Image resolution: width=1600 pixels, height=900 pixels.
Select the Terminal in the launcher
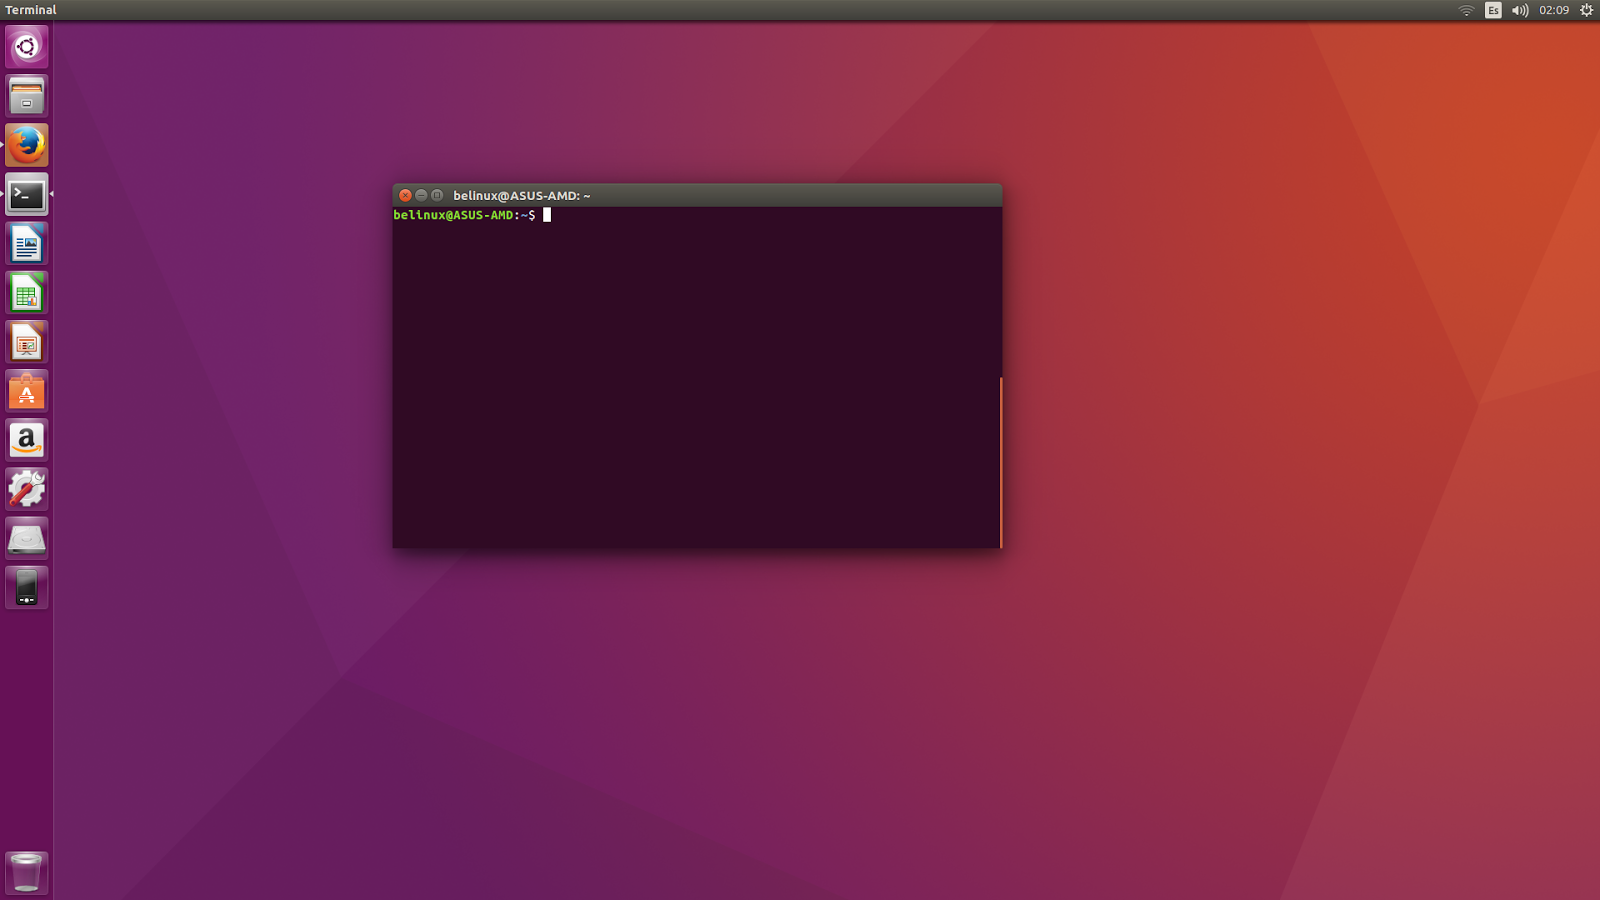pyautogui.click(x=26, y=193)
